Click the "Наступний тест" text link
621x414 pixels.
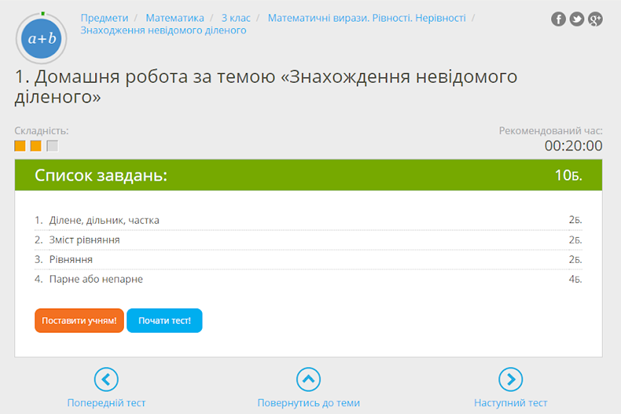coord(510,403)
